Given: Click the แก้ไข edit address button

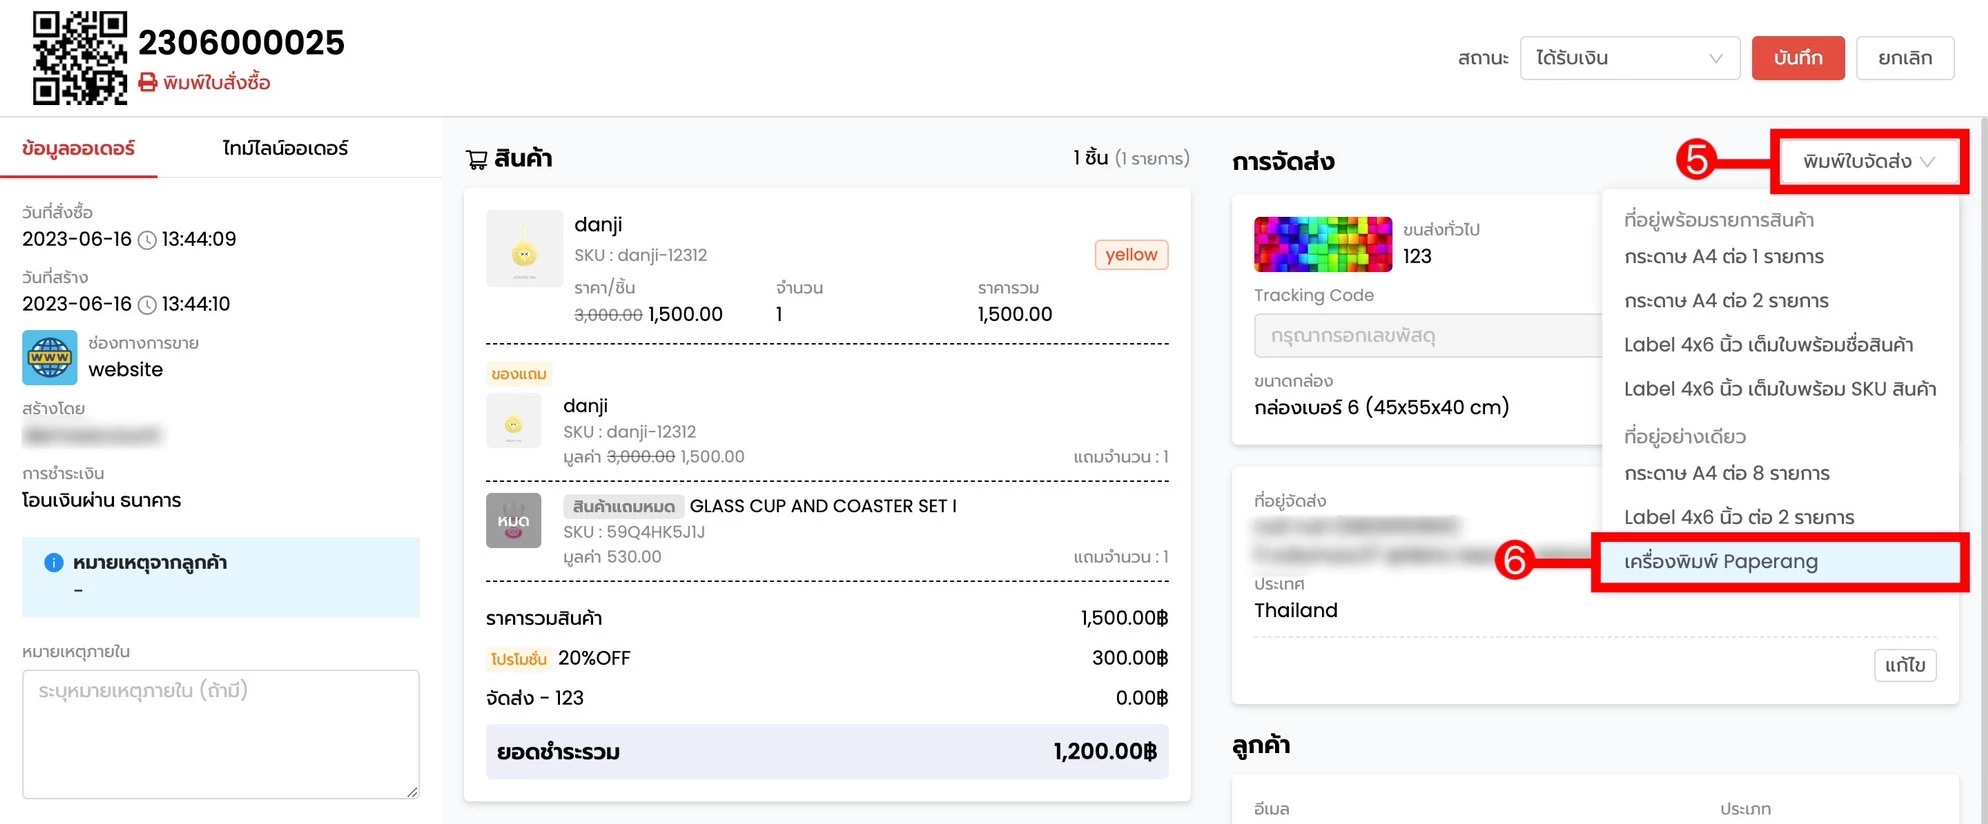Looking at the screenshot, I should coord(1904,665).
